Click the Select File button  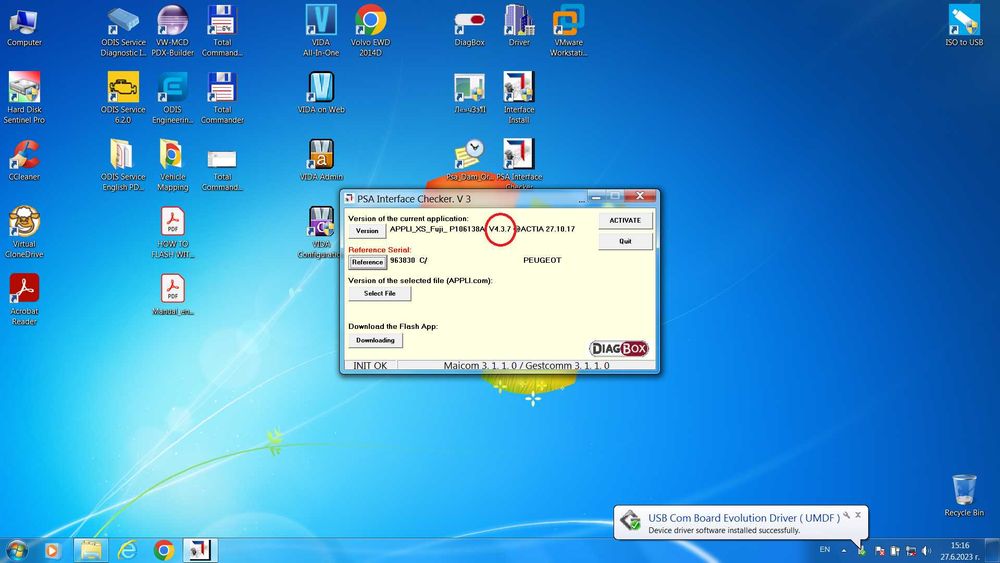coord(379,293)
